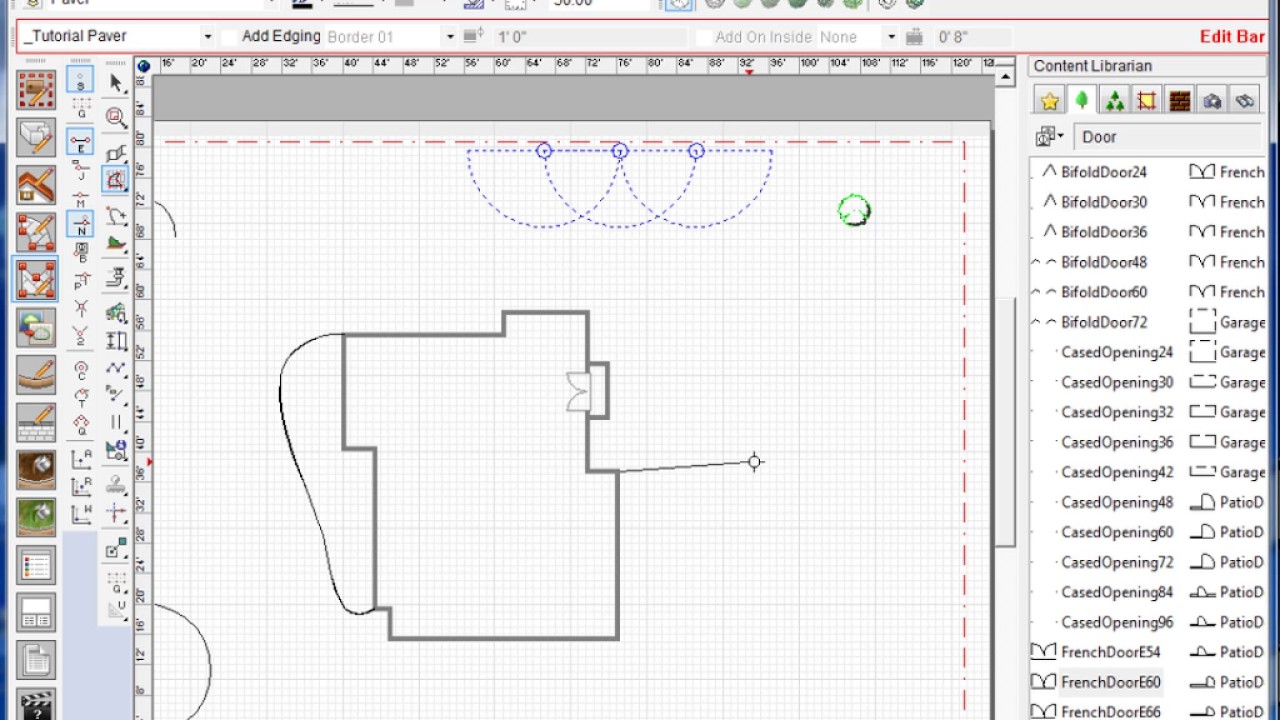
Task: Select BifoldDoor48 in the library list
Action: coord(1104,262)
